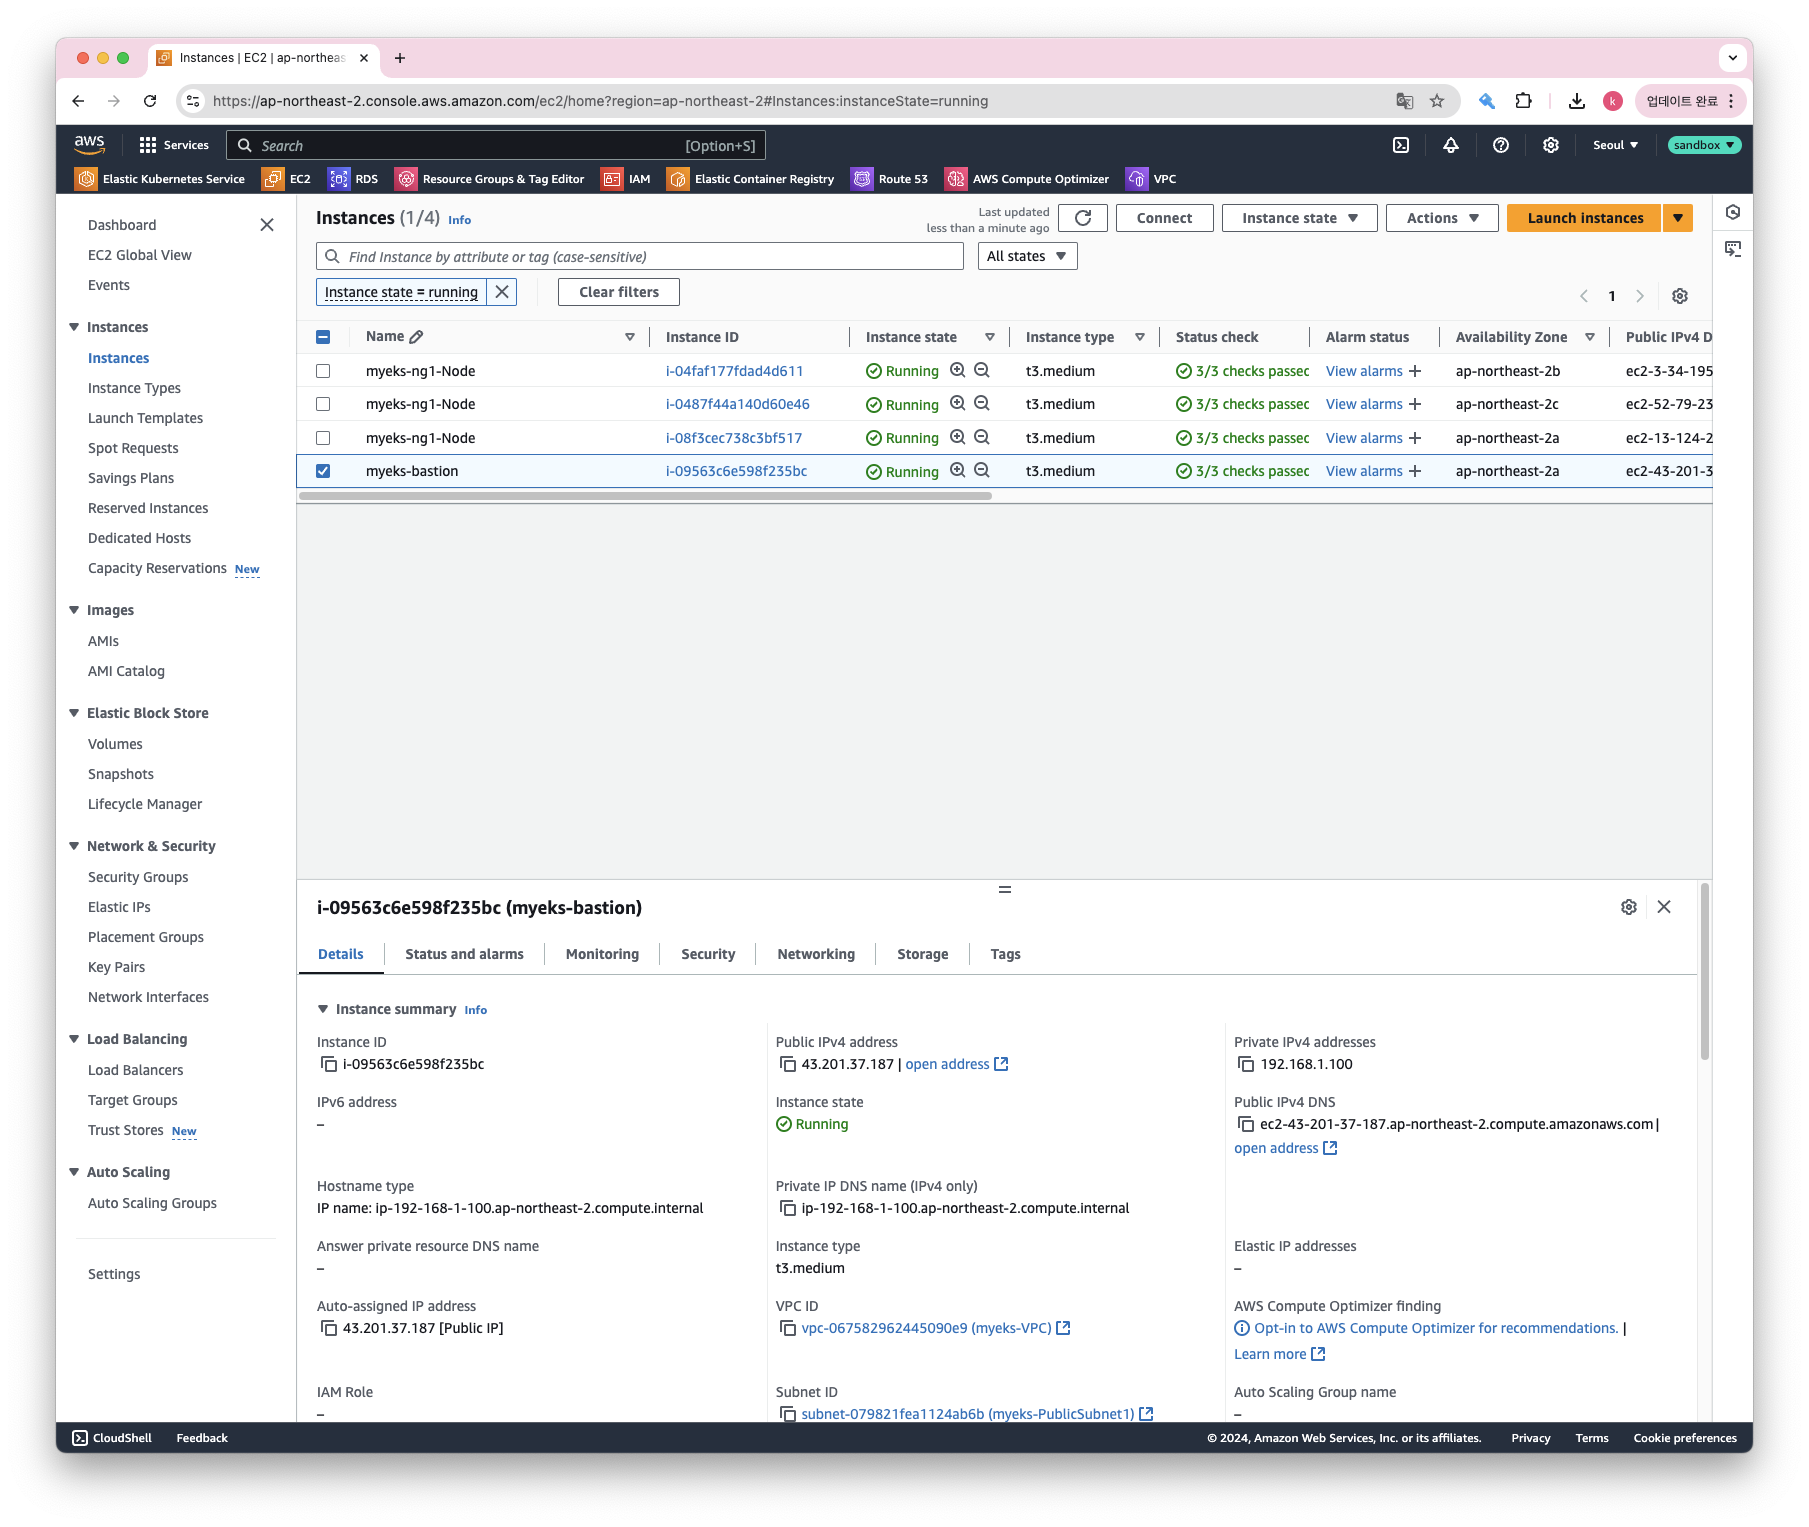Click the details panel vertical scrollbar

tap(1705, 972)
